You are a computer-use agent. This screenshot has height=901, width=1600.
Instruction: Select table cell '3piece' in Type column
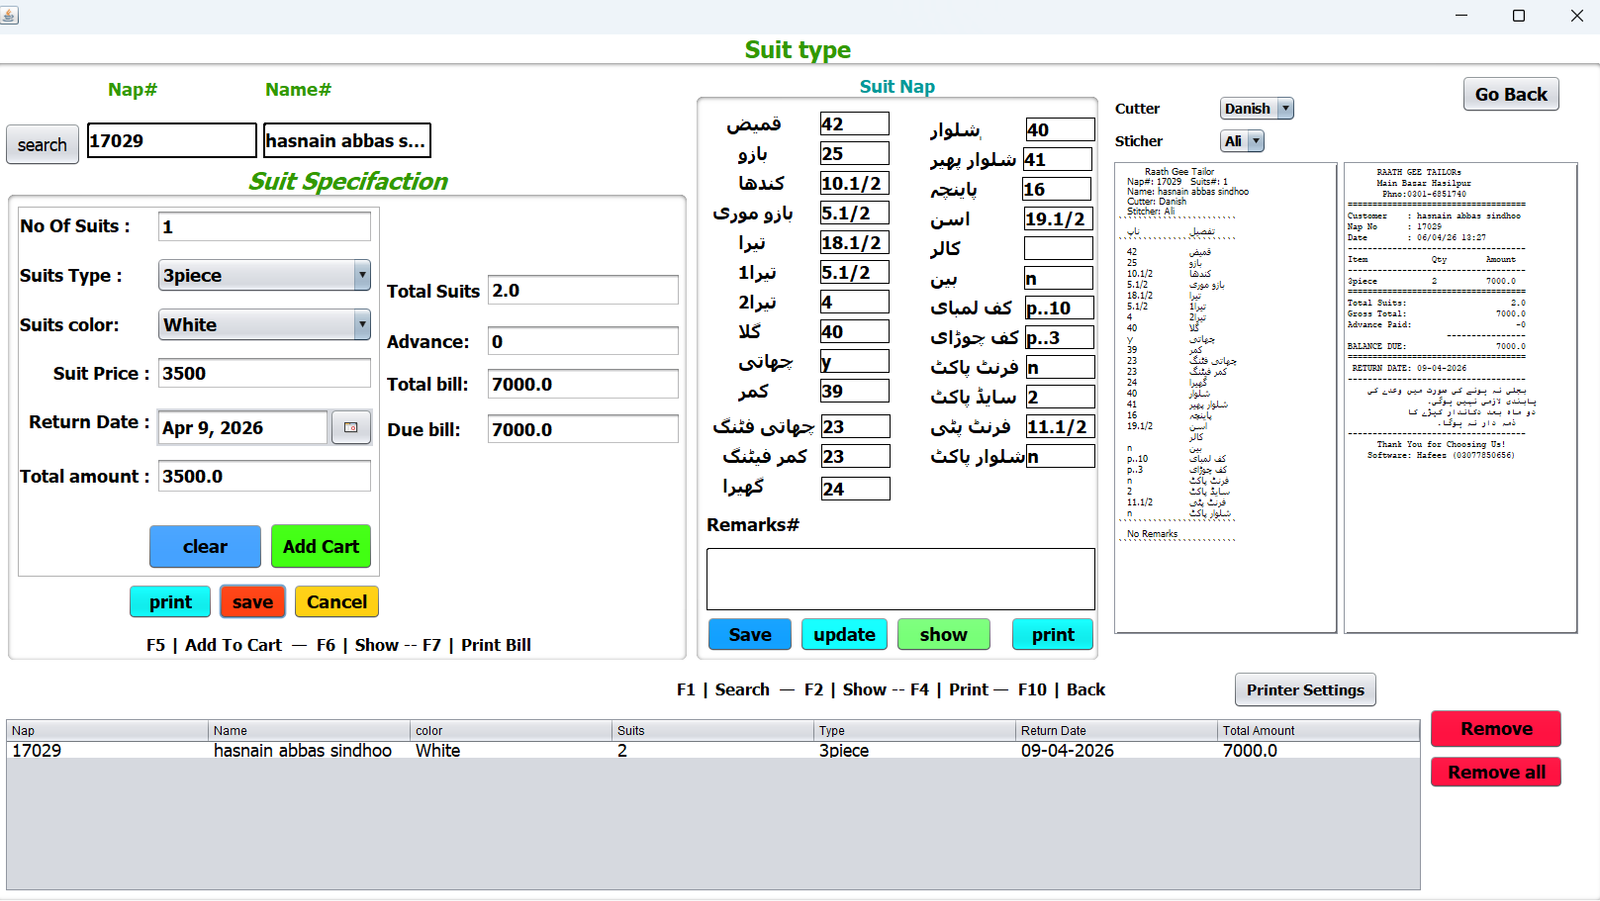[x=914, y=750]
